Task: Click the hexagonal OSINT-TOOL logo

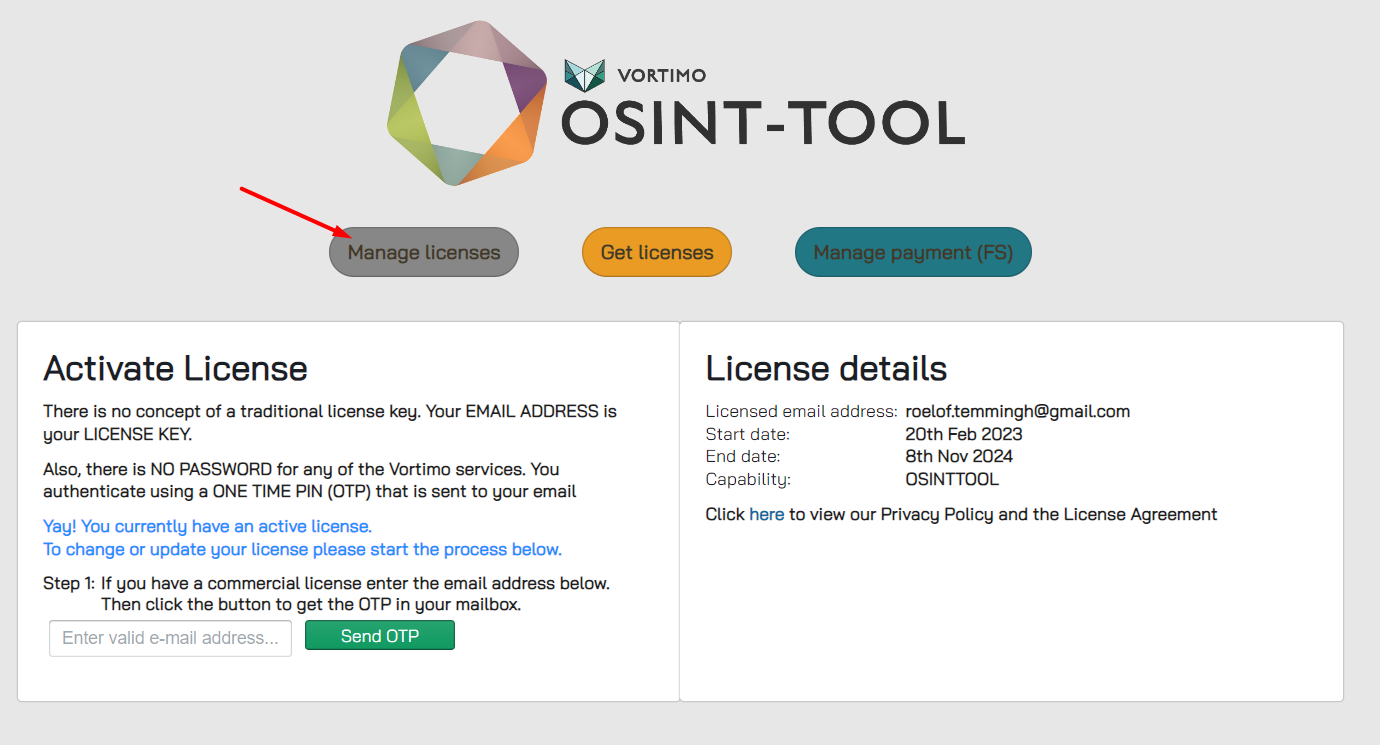Action: pyautogui.click(x=467, y=103)
